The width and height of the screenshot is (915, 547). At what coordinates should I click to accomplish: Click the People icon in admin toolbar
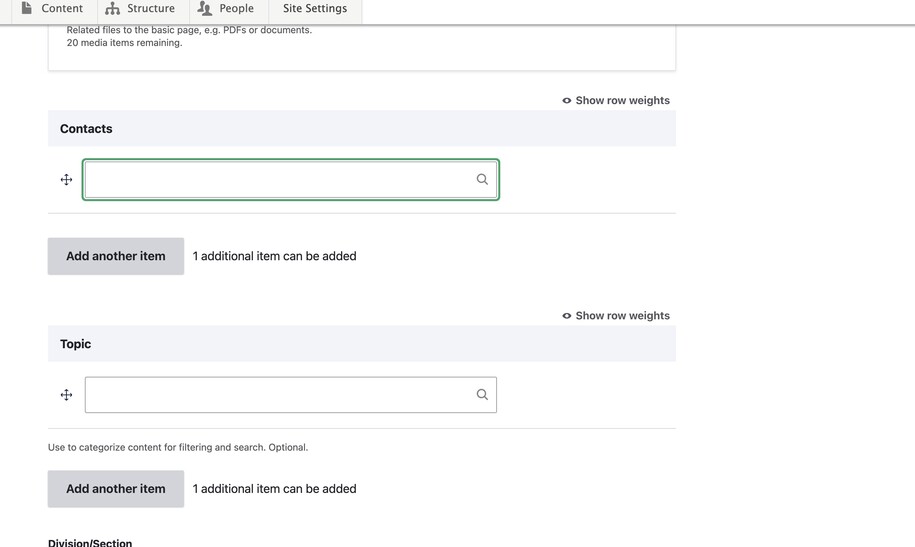(x=205, y=8)
